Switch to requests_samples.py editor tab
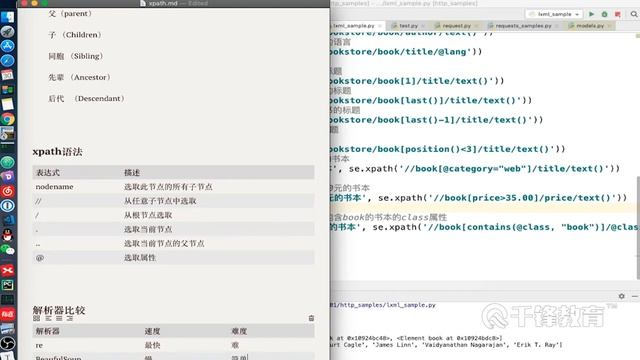The image size is (640, 360). (x=523, y=26)
